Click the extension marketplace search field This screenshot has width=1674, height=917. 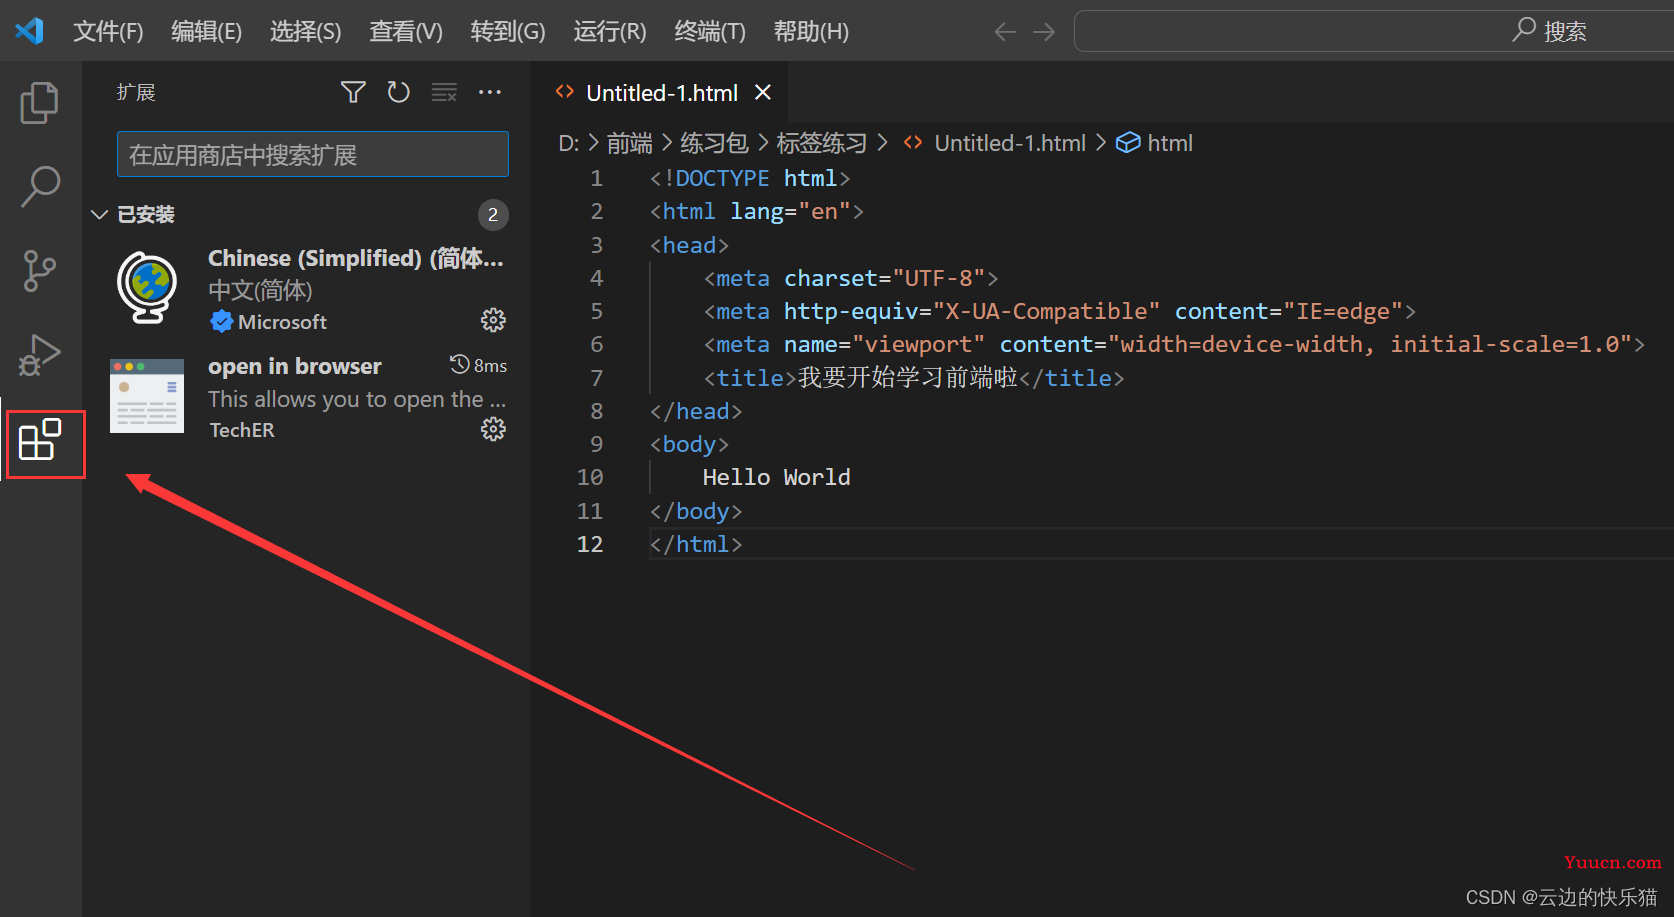pos(313,155)
